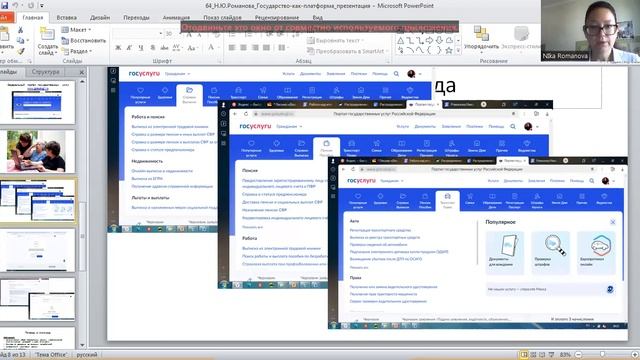Close the slides thumbnail pane with X
Viewport: 640px width, 360px height.
pyautogui.click(x=82, y=72)
